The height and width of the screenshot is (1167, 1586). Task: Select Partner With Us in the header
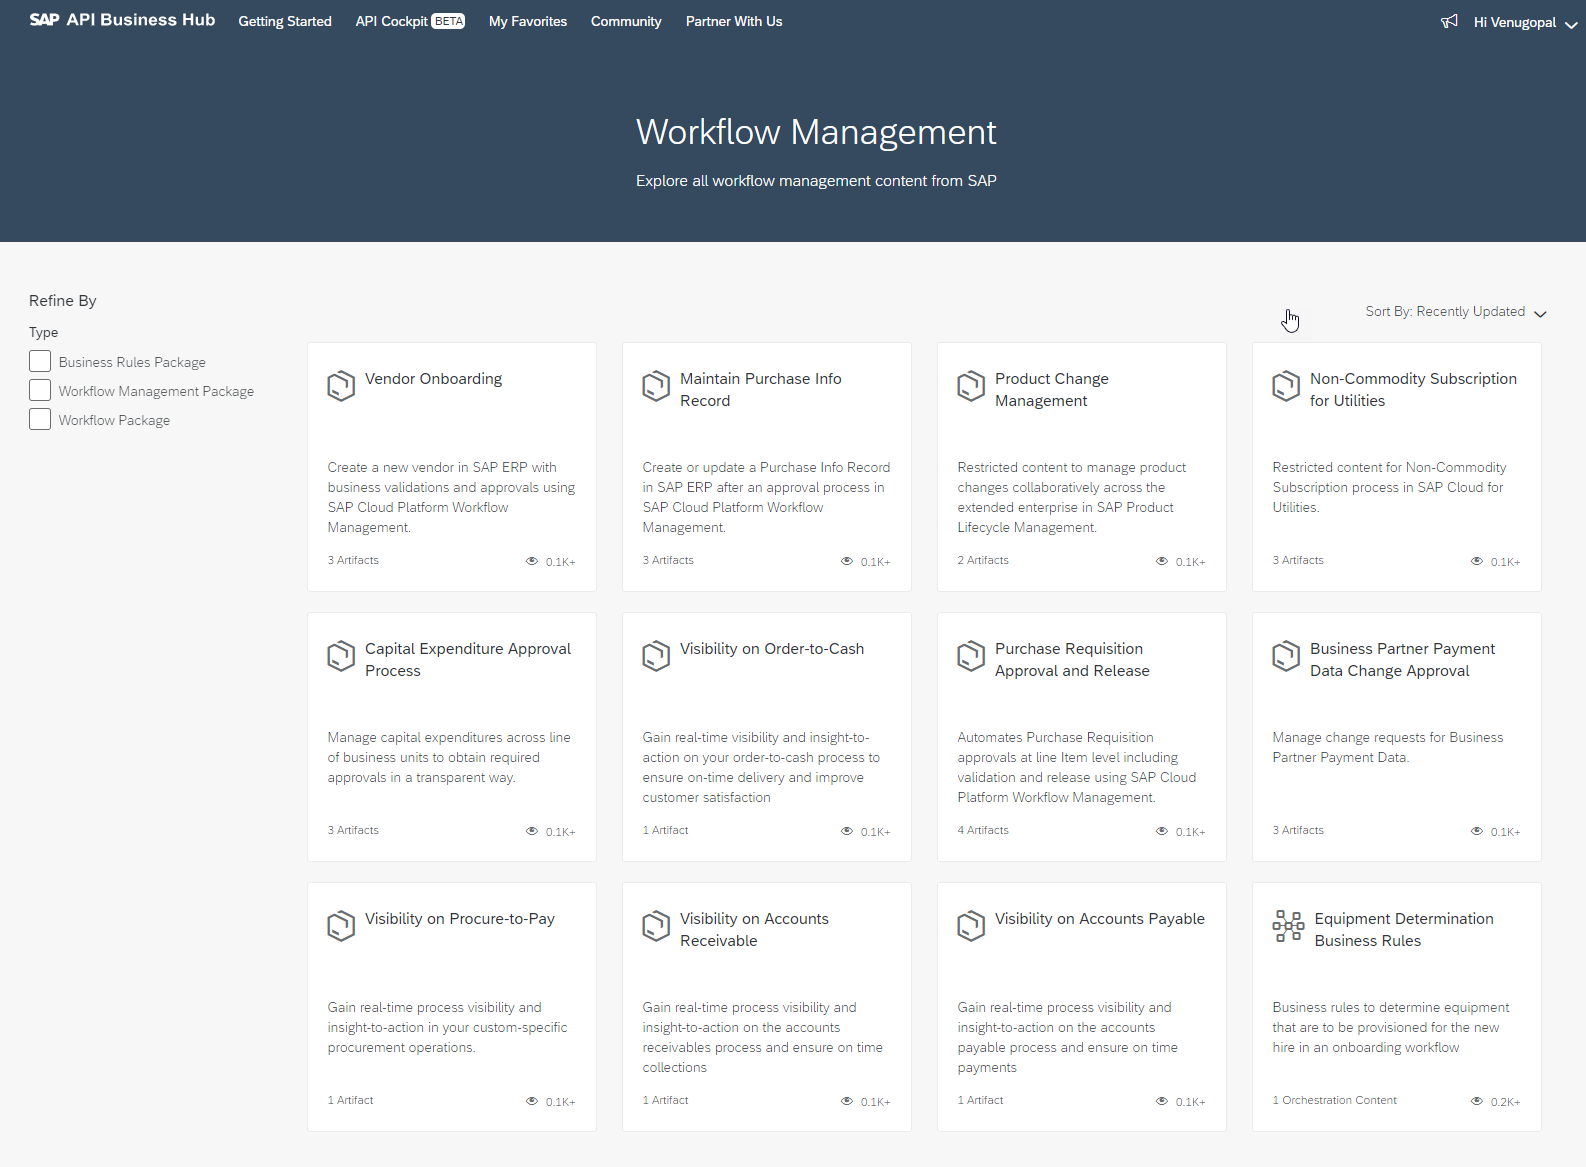point(734,21)
